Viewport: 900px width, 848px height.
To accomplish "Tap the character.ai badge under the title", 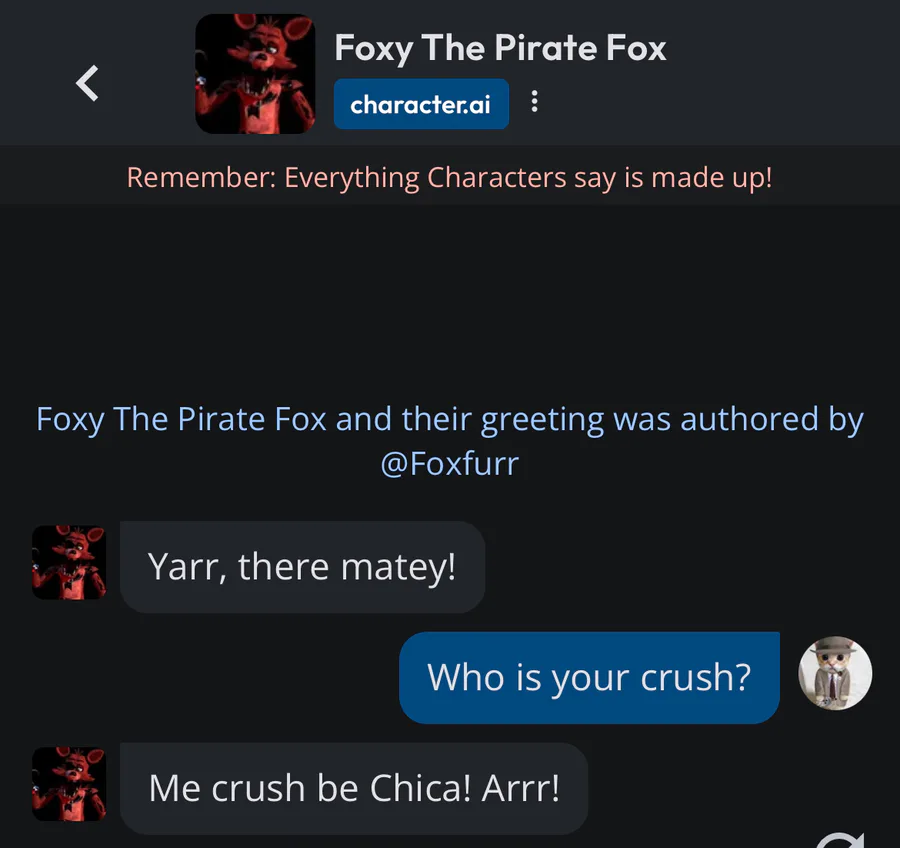I will [x=420, y=104].
